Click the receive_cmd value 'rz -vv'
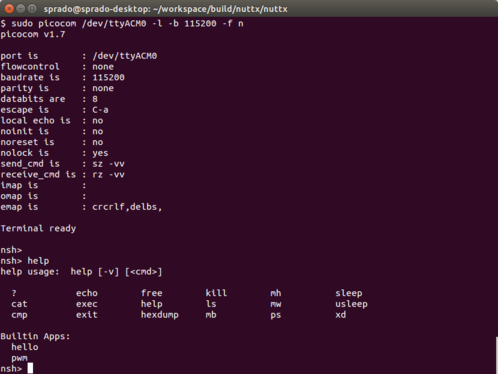 point(108,175)
